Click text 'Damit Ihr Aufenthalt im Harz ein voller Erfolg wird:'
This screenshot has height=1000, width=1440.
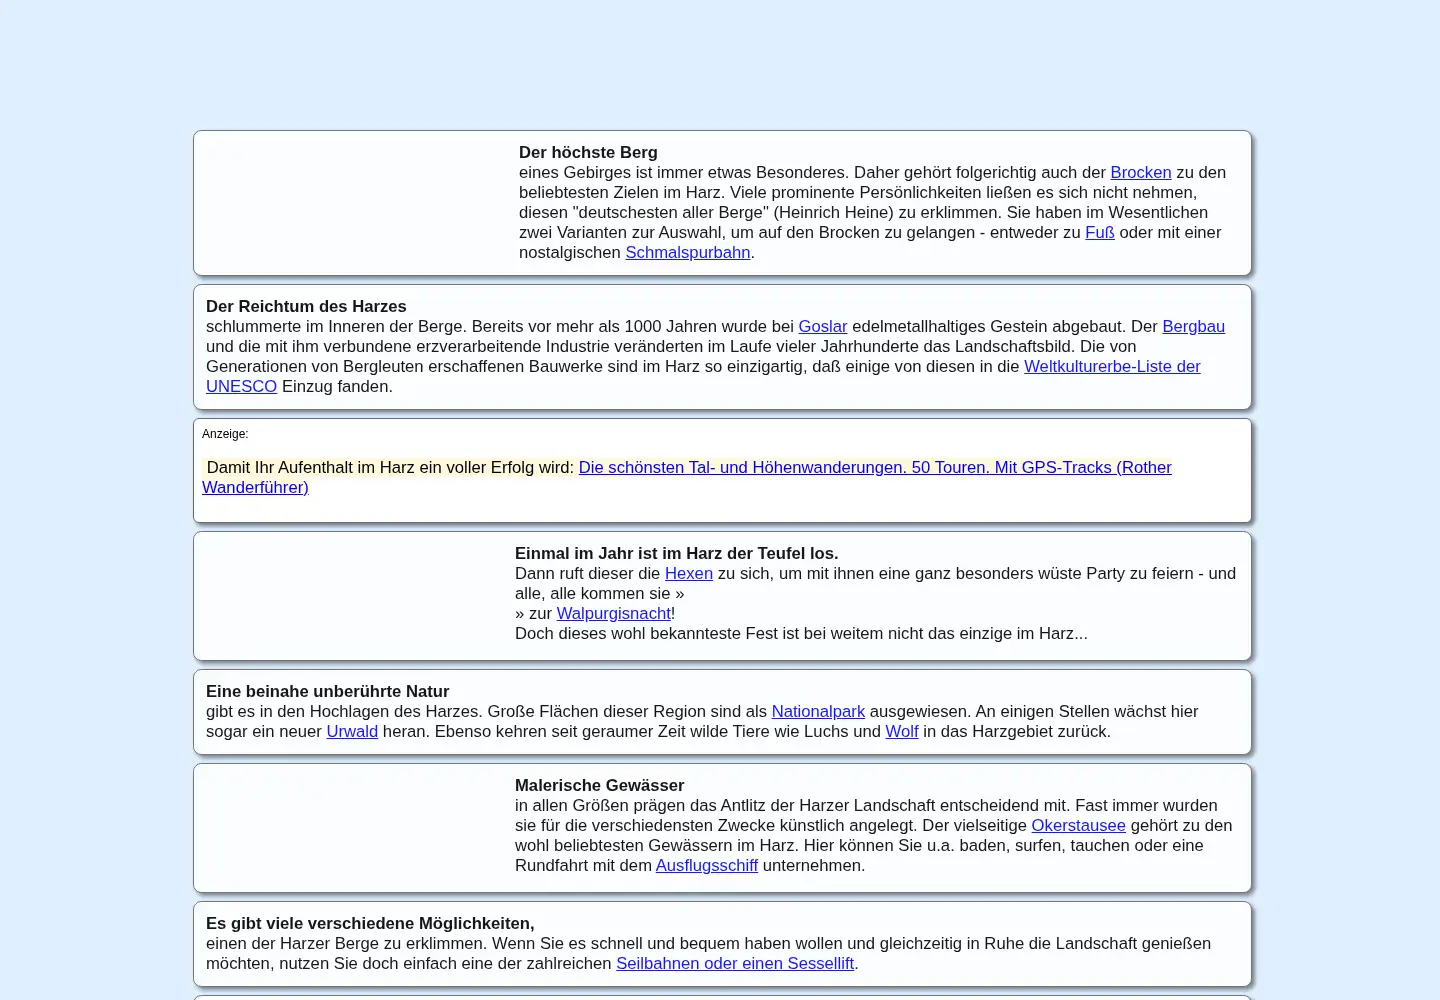coord(390,467)
